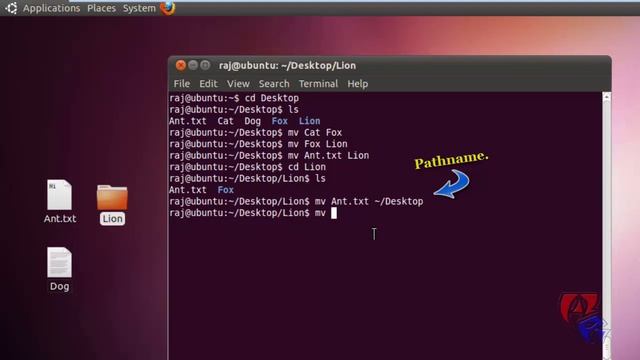The image size is (640, 360).
Task: Open the terminal File menu
Action: coord(182,84)
